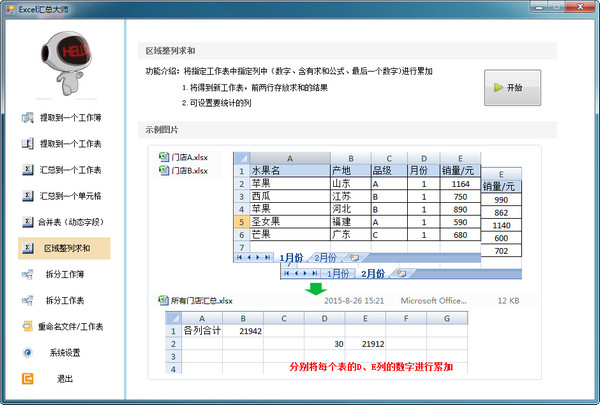Image resolution: width=600 pixels, height=405 pixels.
Task: Click the 提取到一个工作簿 sidebar icon
Action: coord(28,118)
